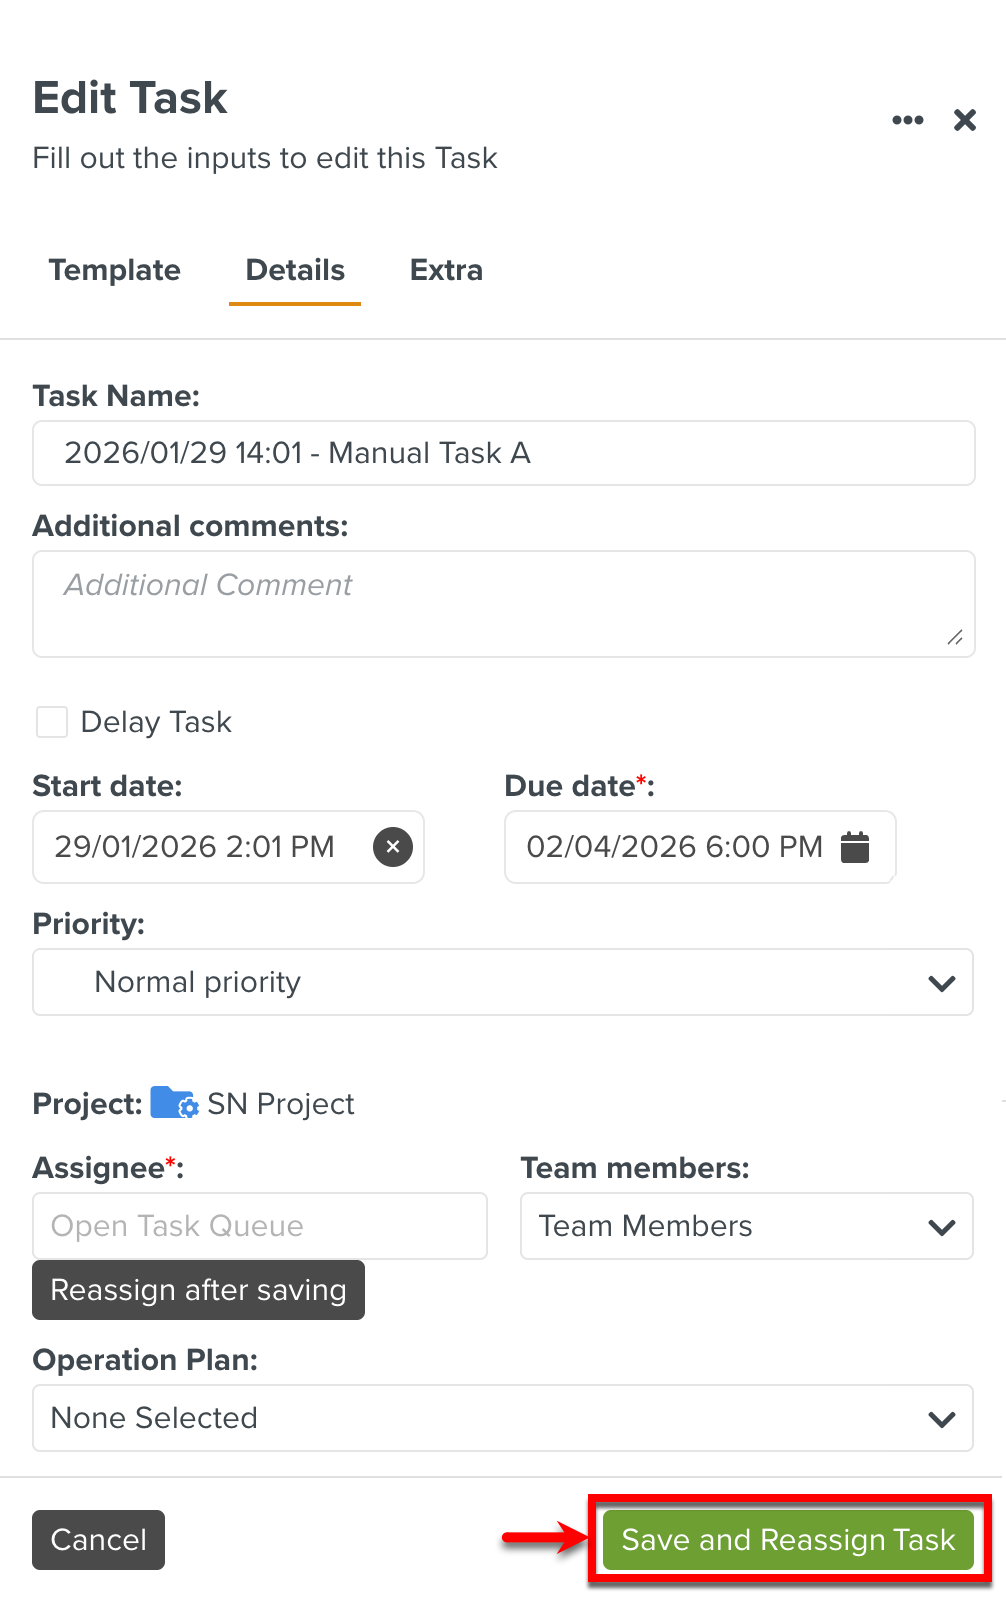Open the Priority dropdown

click(940, 982)
